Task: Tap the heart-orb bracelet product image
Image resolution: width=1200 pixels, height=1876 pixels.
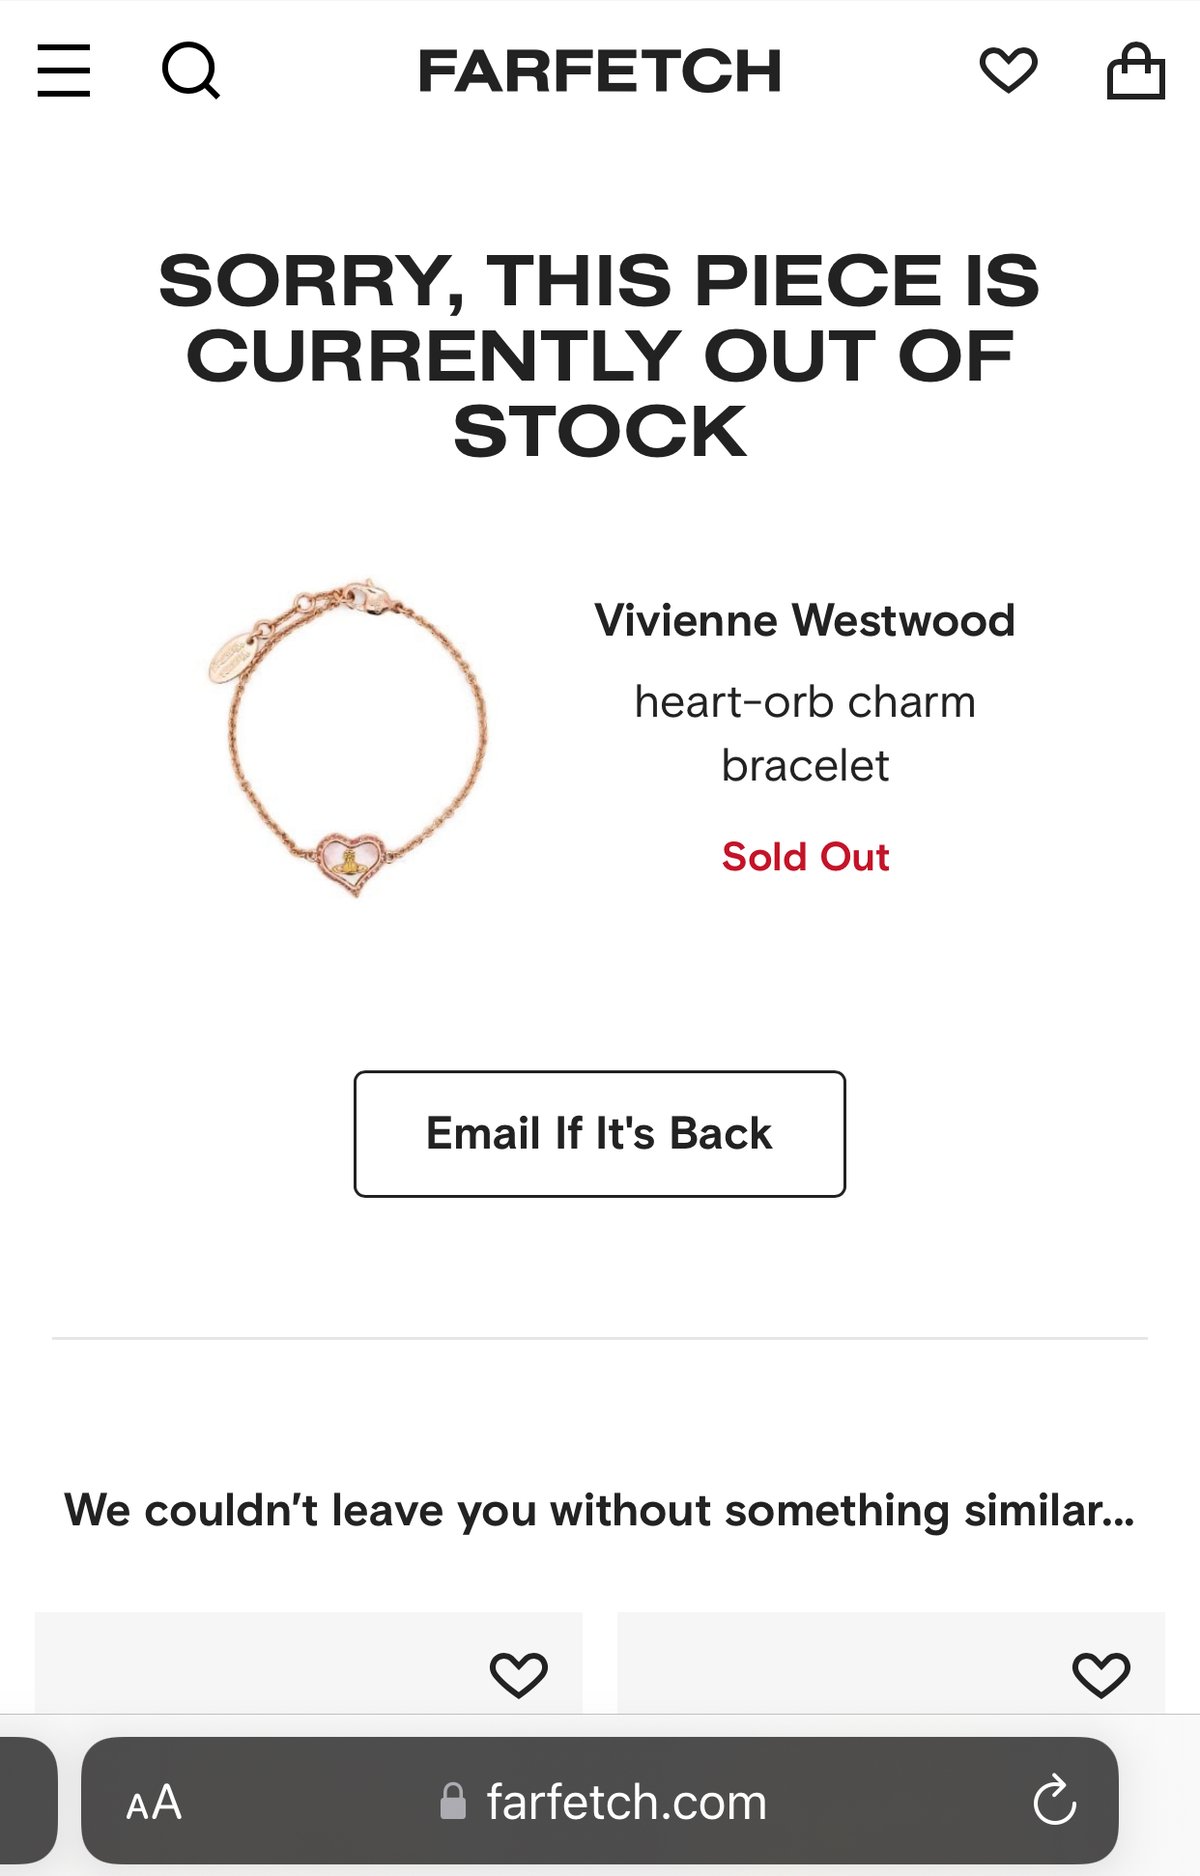Action: 349,738
